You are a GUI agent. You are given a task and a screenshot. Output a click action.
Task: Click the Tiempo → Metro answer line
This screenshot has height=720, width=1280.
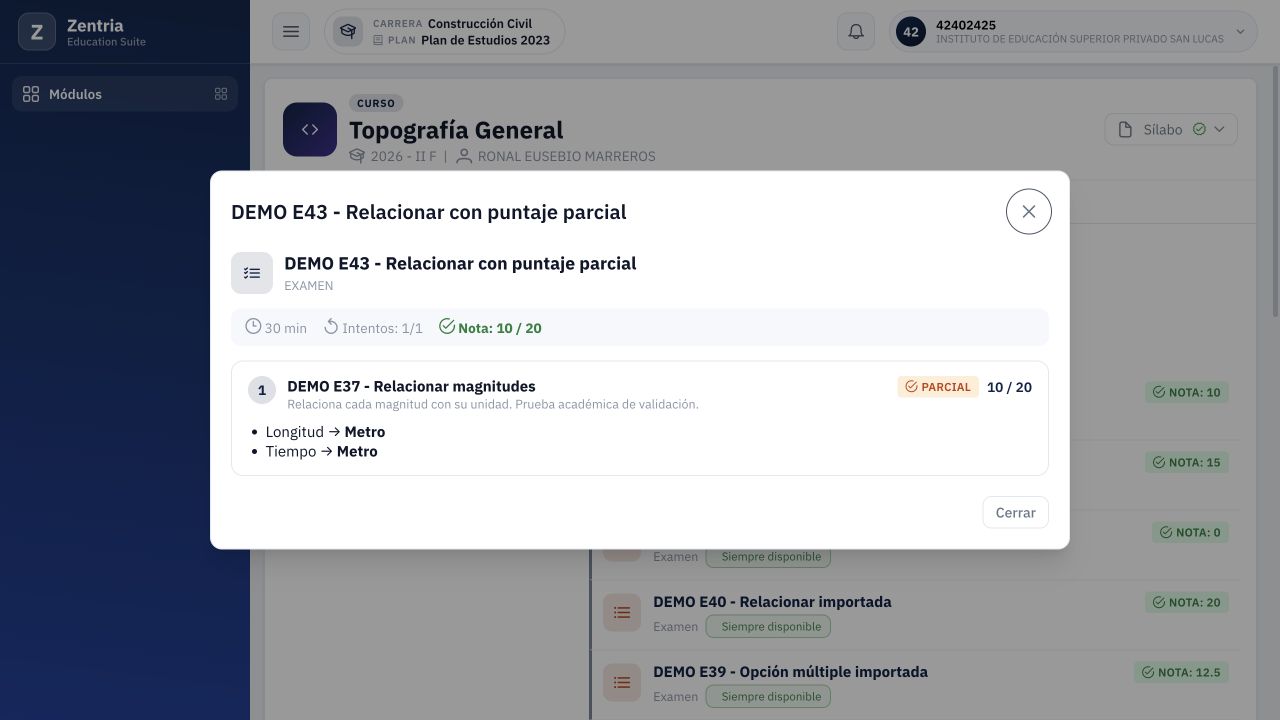pos(321,451)
